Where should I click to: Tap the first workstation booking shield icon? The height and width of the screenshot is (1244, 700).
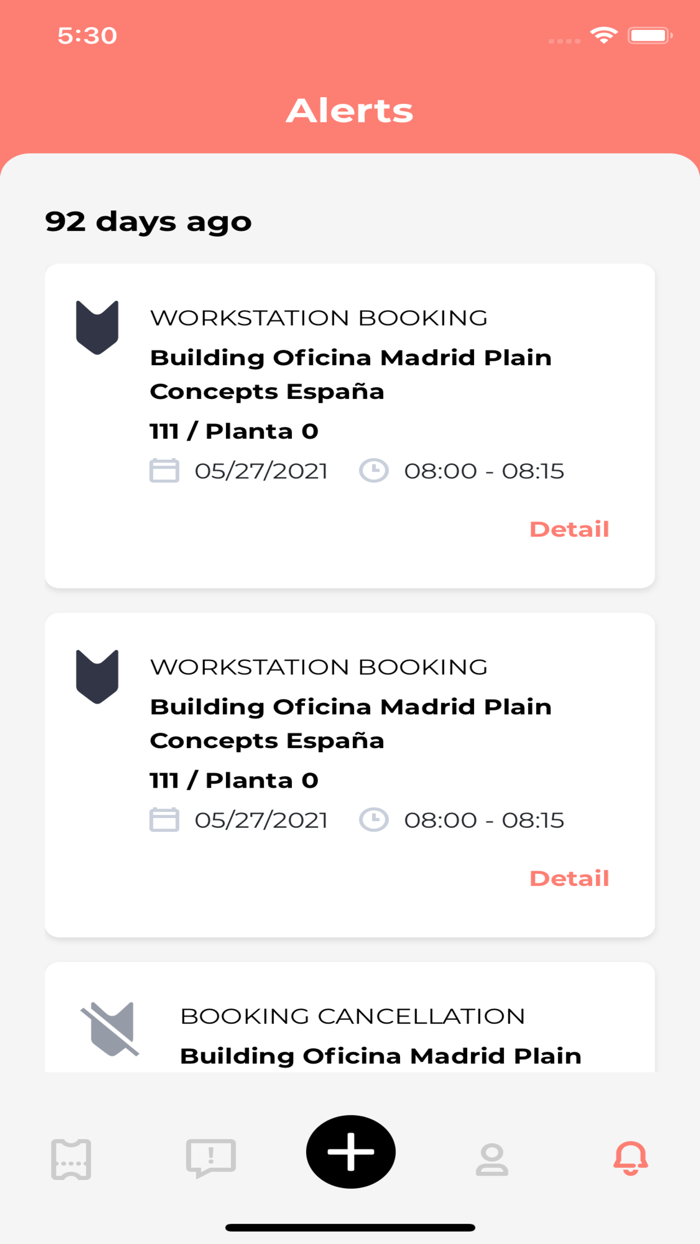click(97, 326)
